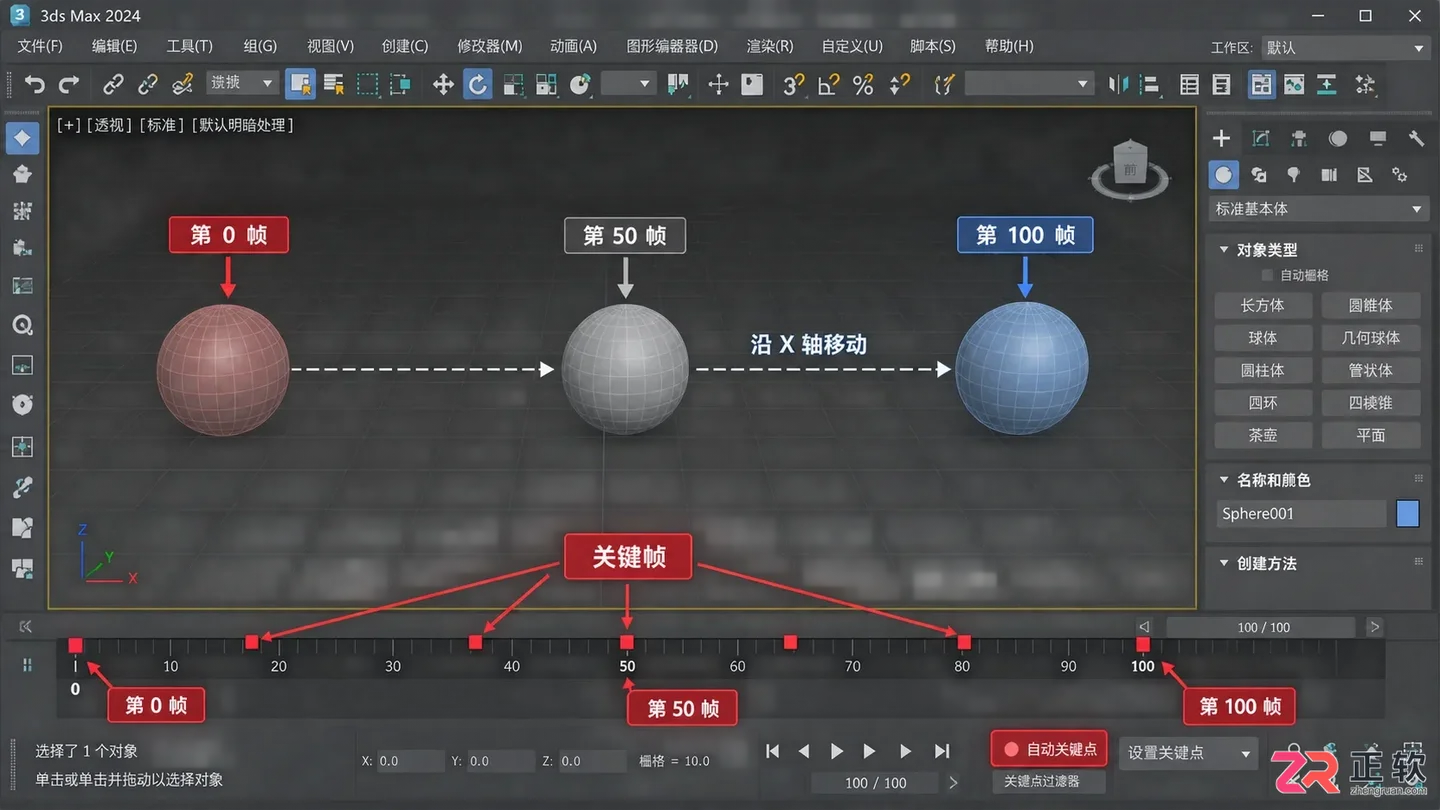This screenshot has width=1440, height=810.
Task: Toggle the Select Object mode button
Action: click(300, 85)
